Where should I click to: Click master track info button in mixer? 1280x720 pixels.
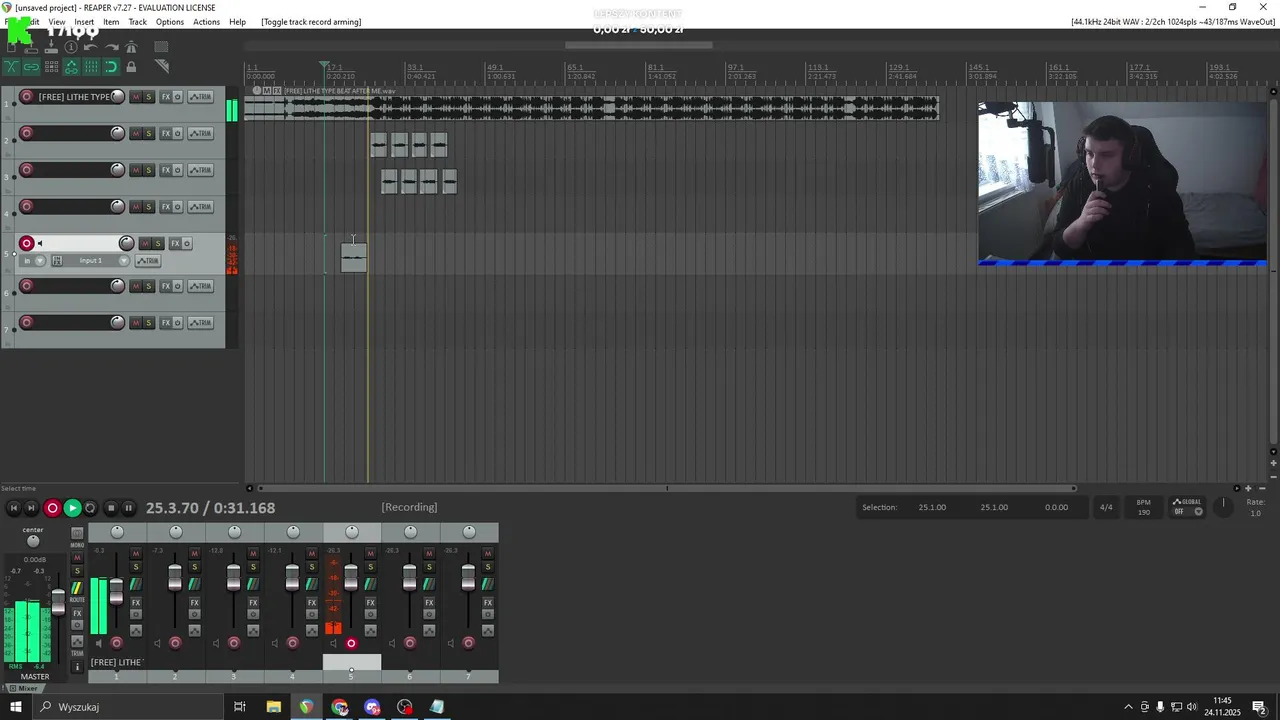77,667
